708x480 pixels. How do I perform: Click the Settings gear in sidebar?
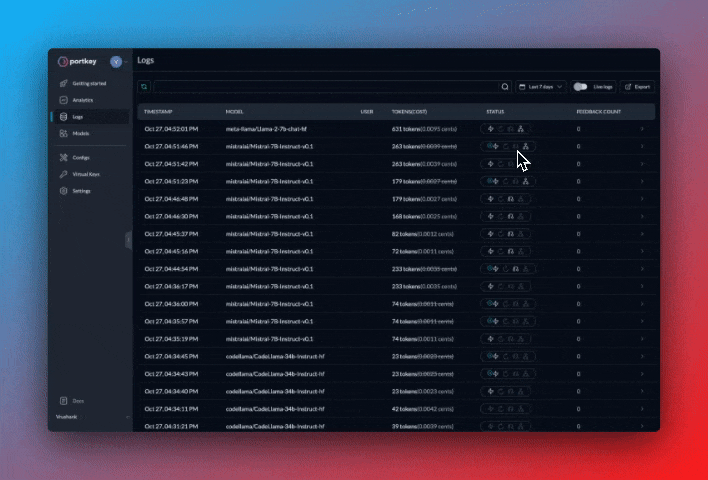(x=64, y=190)
